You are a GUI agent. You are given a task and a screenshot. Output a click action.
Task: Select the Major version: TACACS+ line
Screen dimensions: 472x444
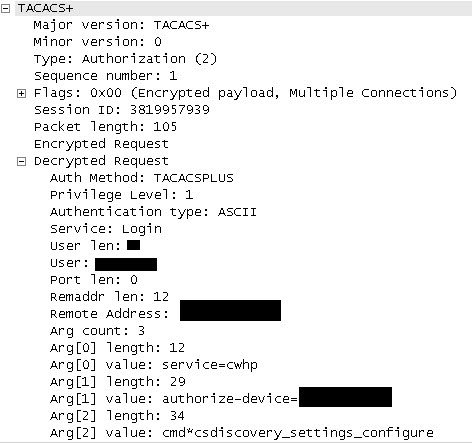[x=121, y=25]
